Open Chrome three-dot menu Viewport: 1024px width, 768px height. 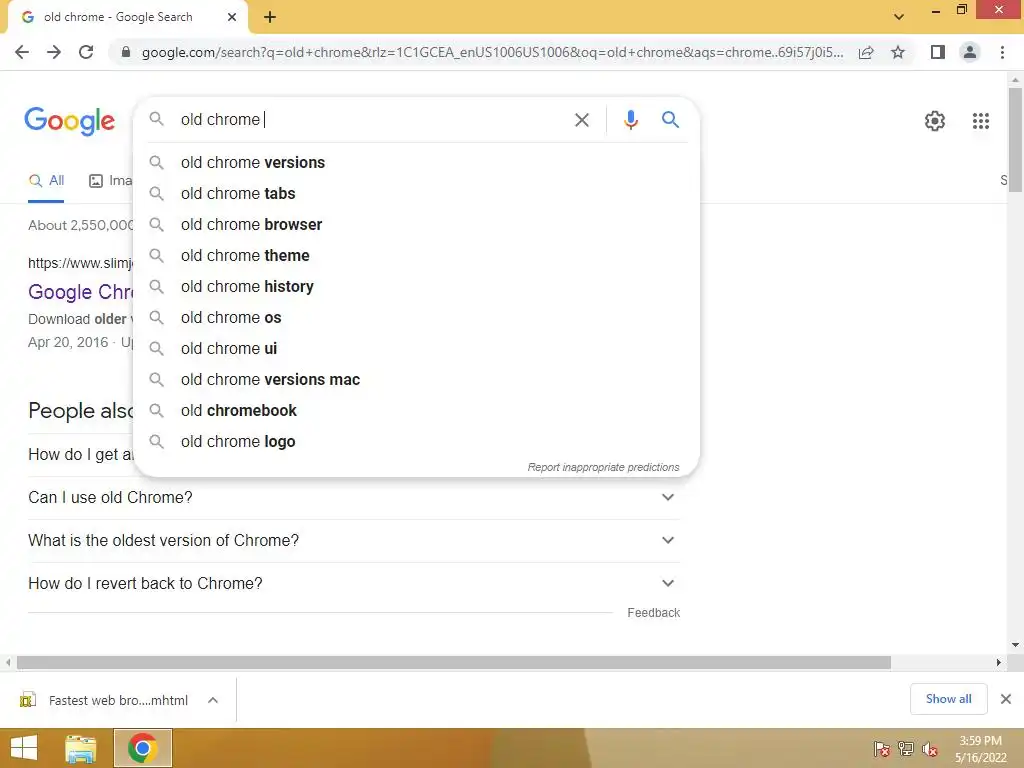[1002, 52]
